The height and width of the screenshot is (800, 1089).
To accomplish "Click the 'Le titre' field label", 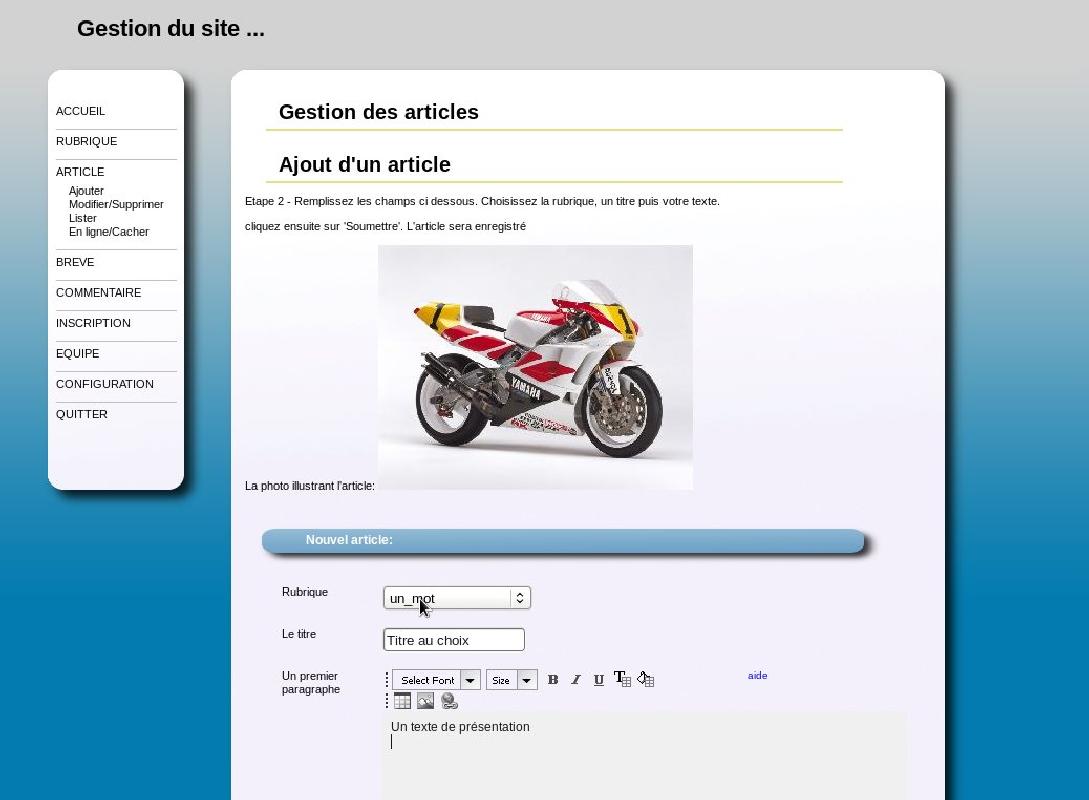I will pos(299,634).
